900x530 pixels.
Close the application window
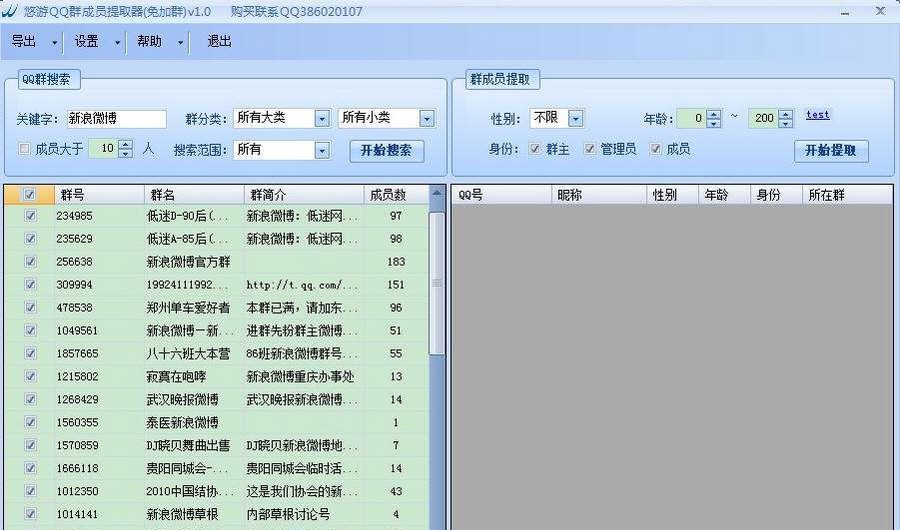[880, 11]
